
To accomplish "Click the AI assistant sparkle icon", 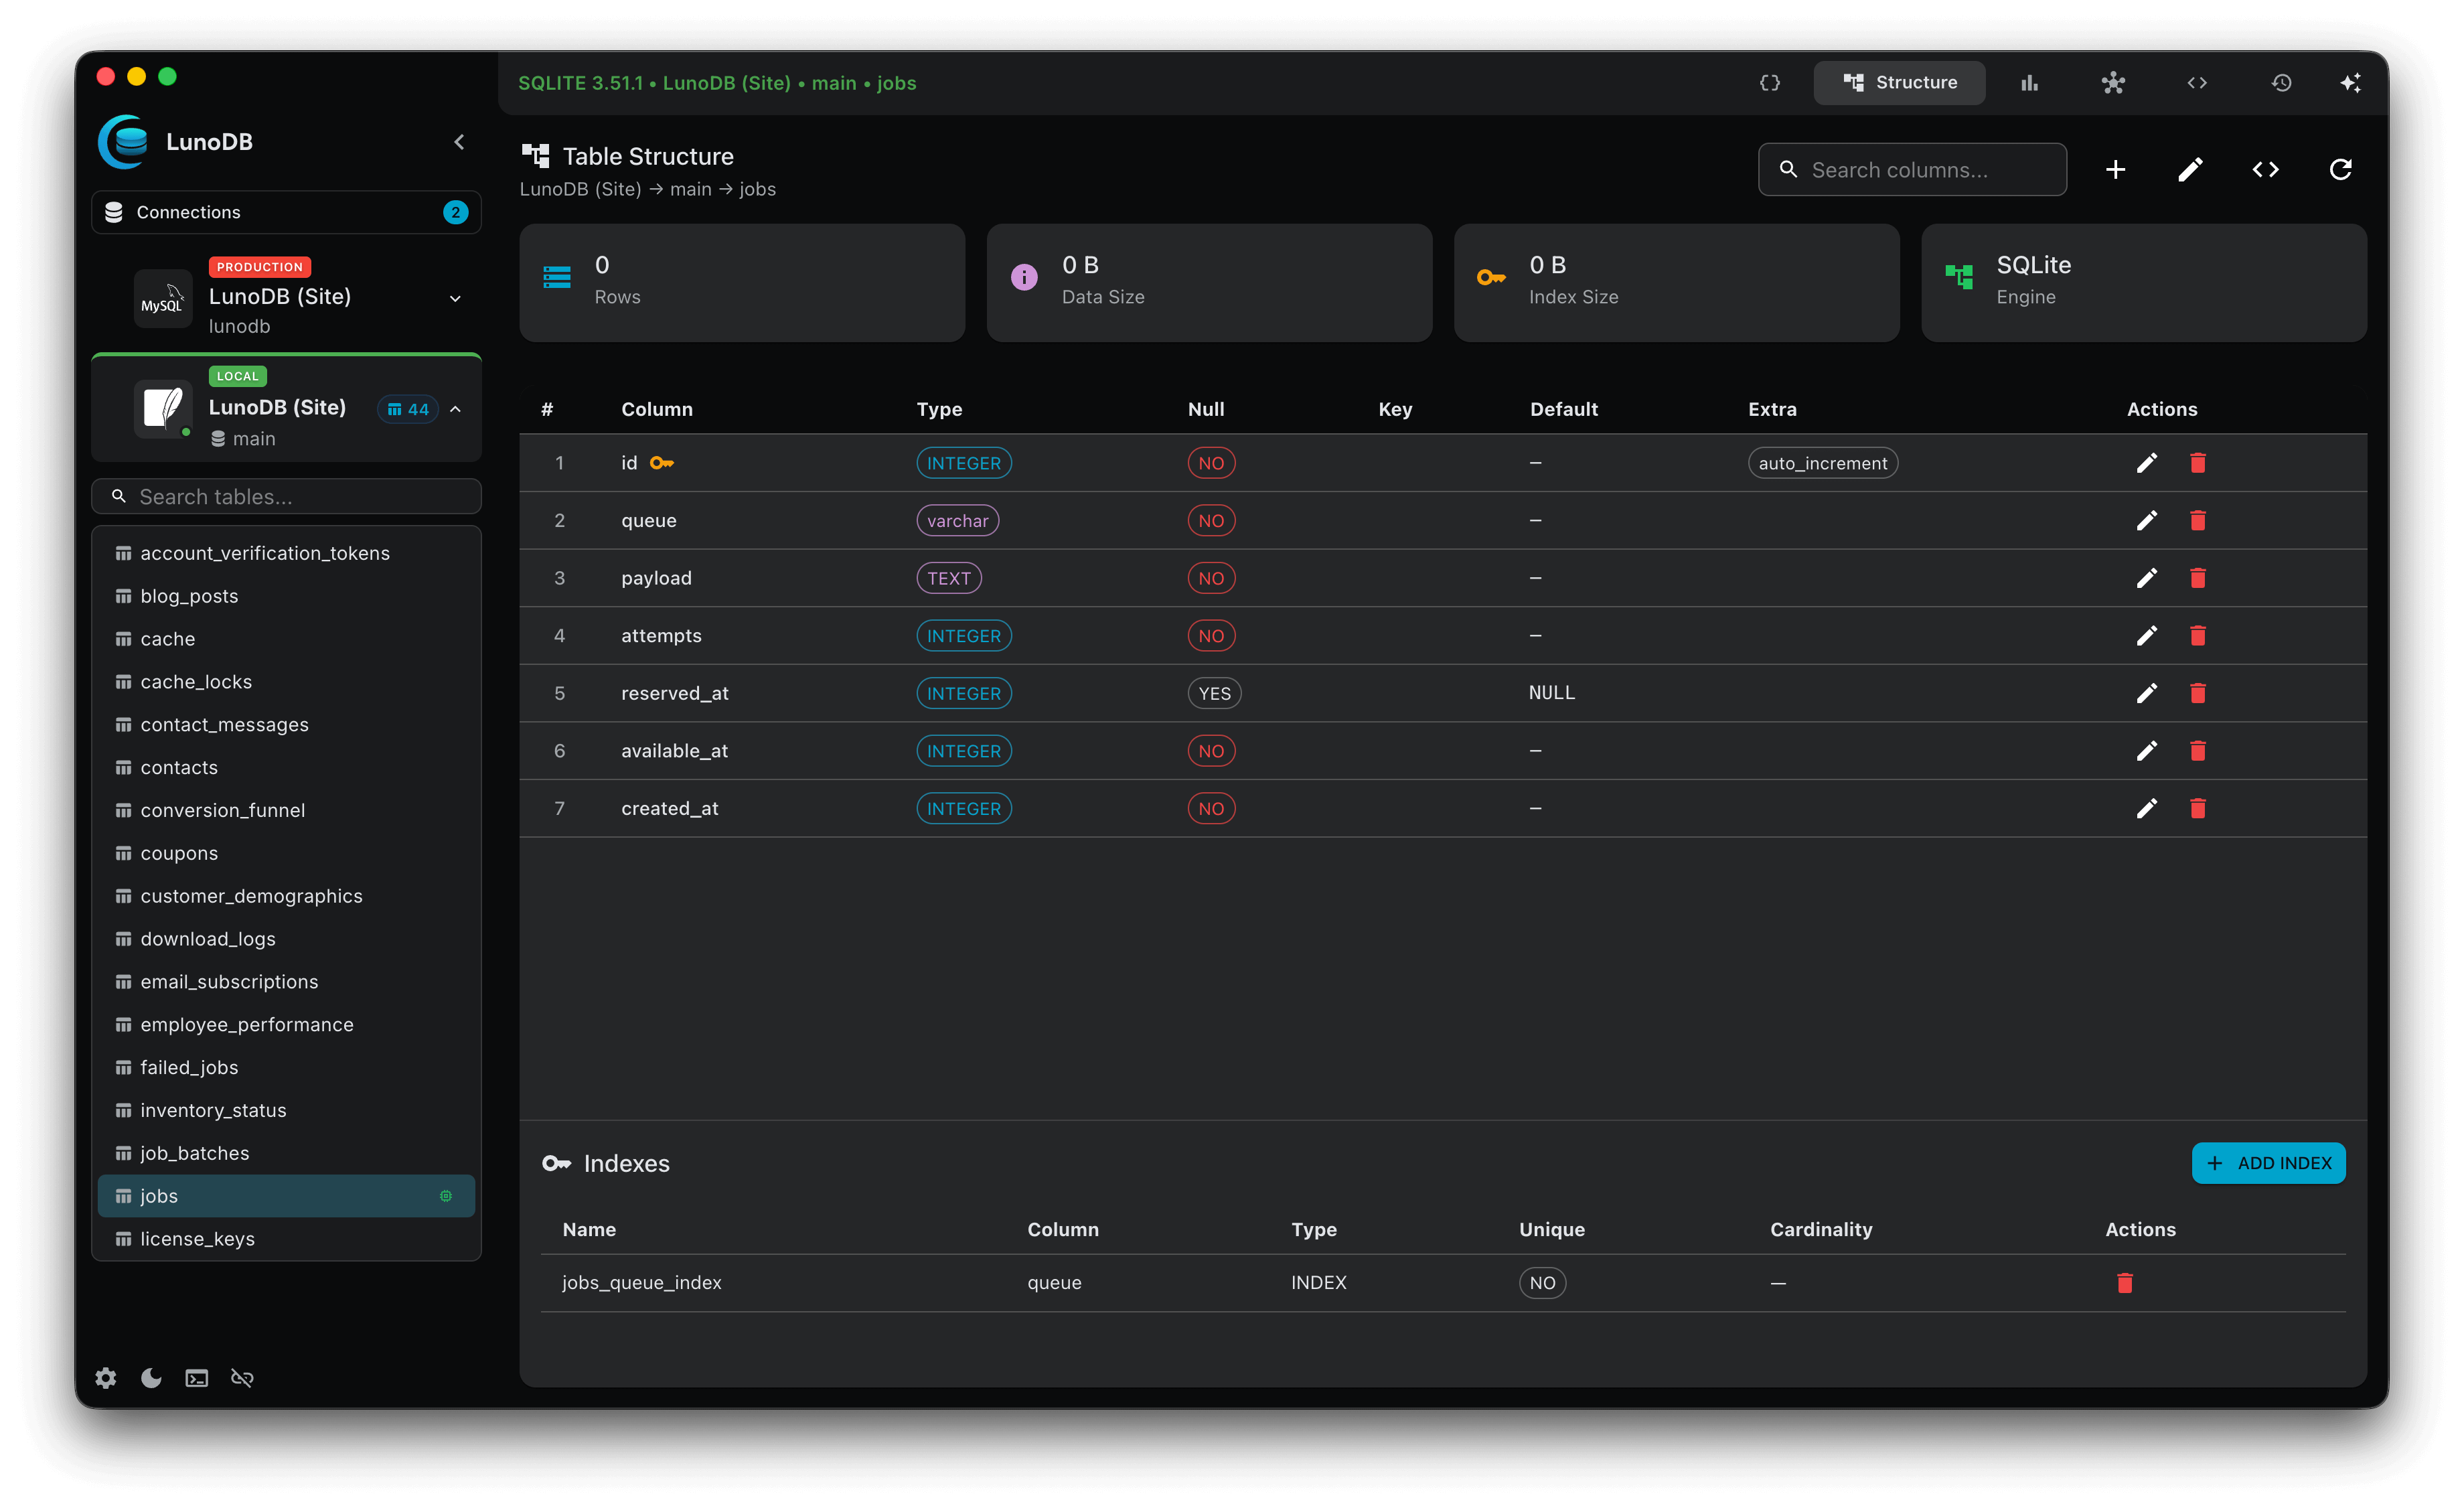I will (x=2351, y=83).
